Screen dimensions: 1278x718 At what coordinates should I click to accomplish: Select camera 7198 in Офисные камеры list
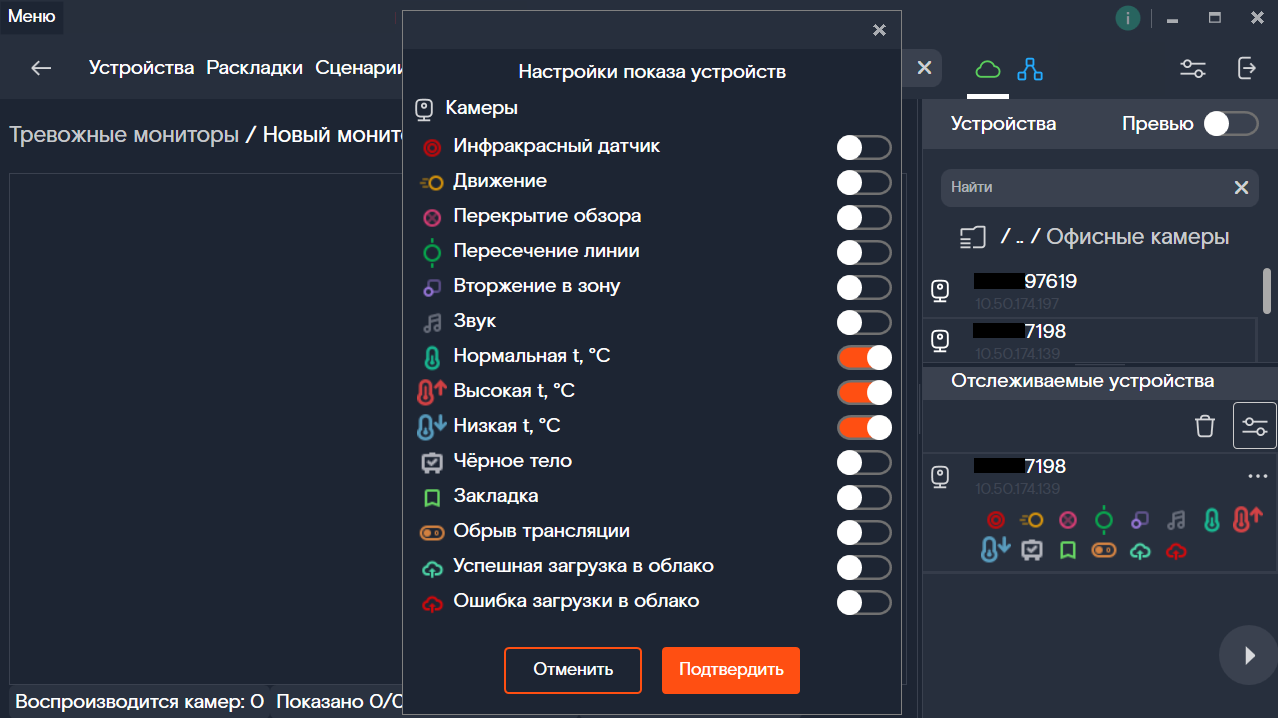point(1088,339)
